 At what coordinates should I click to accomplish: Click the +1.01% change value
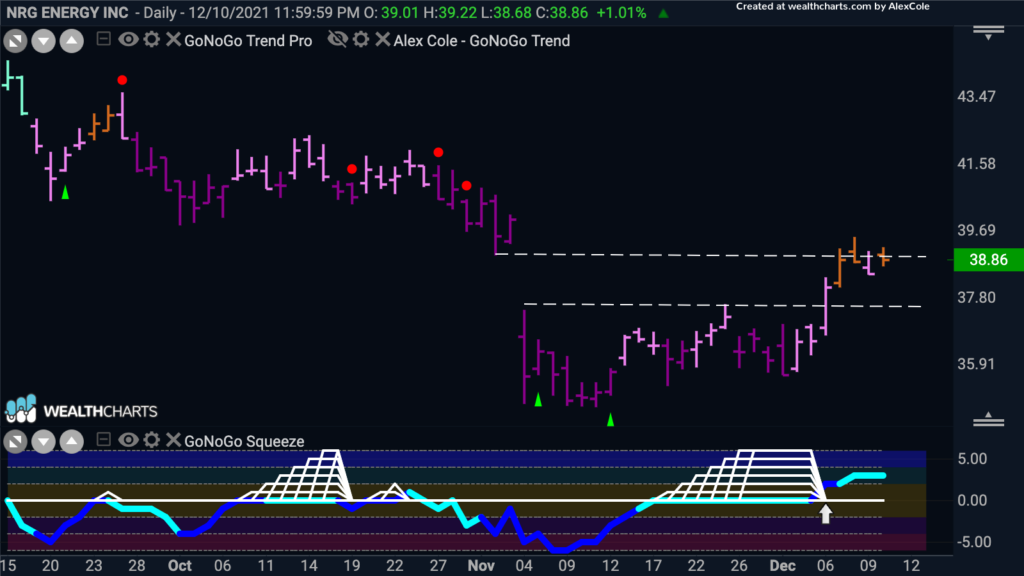click(621, 12)
